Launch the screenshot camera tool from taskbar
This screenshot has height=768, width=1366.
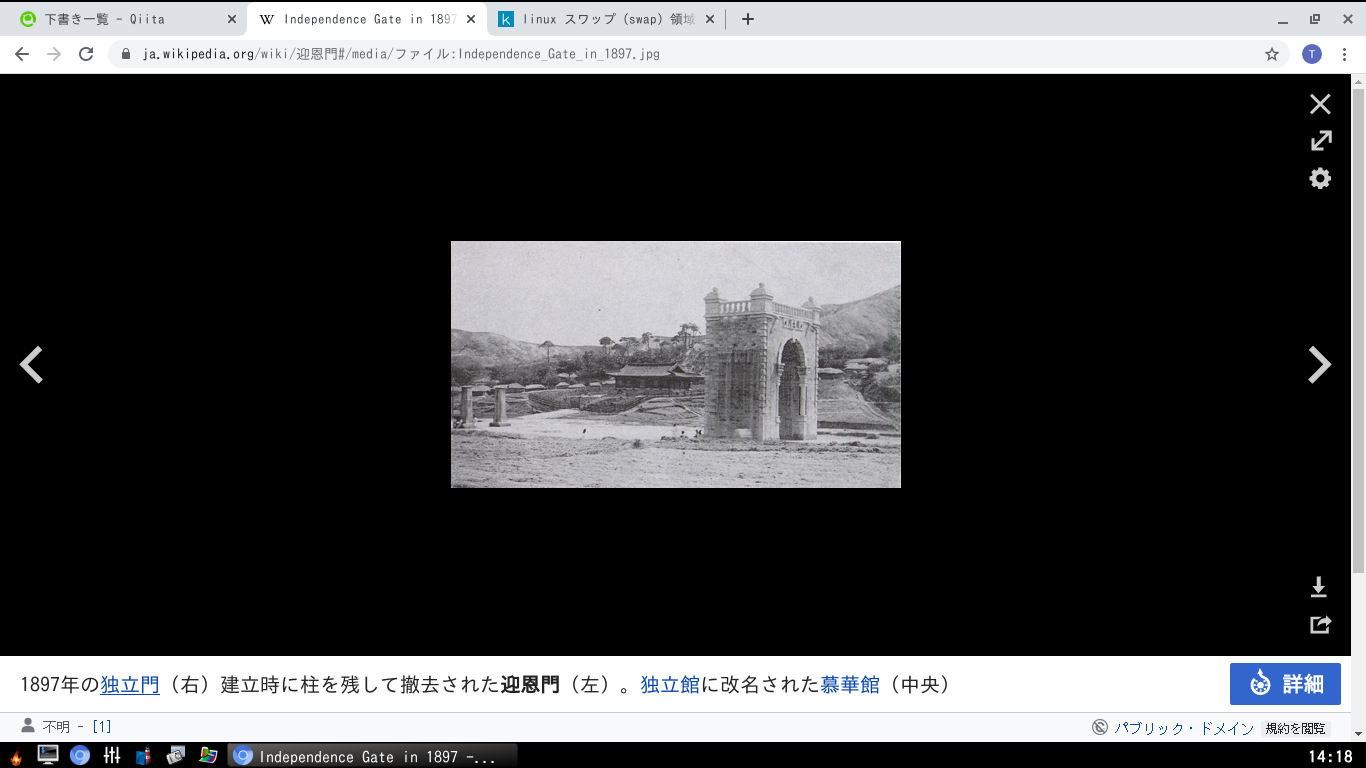tap(177, 757)
